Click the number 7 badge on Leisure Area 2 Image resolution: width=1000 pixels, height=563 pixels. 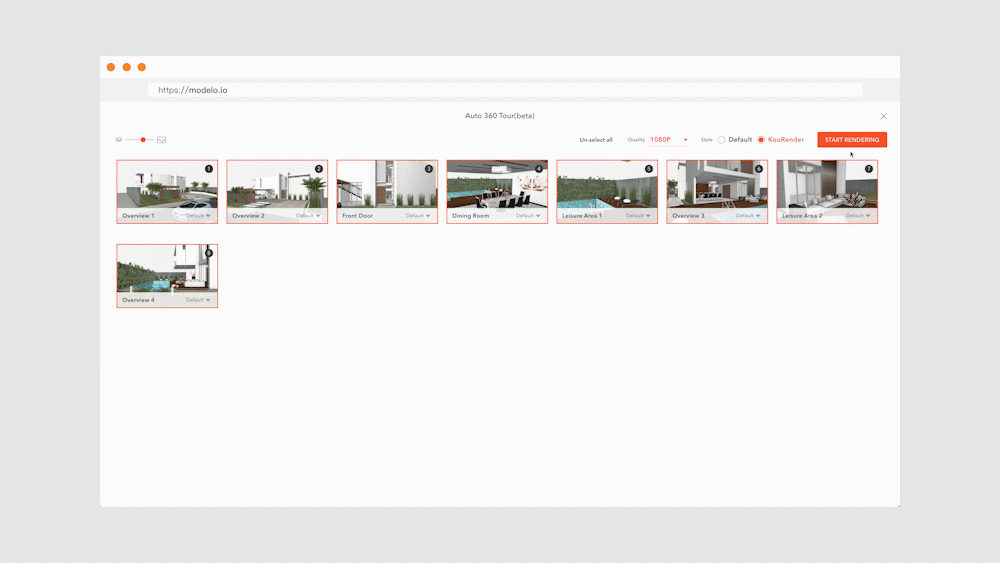tap(869, 169)
